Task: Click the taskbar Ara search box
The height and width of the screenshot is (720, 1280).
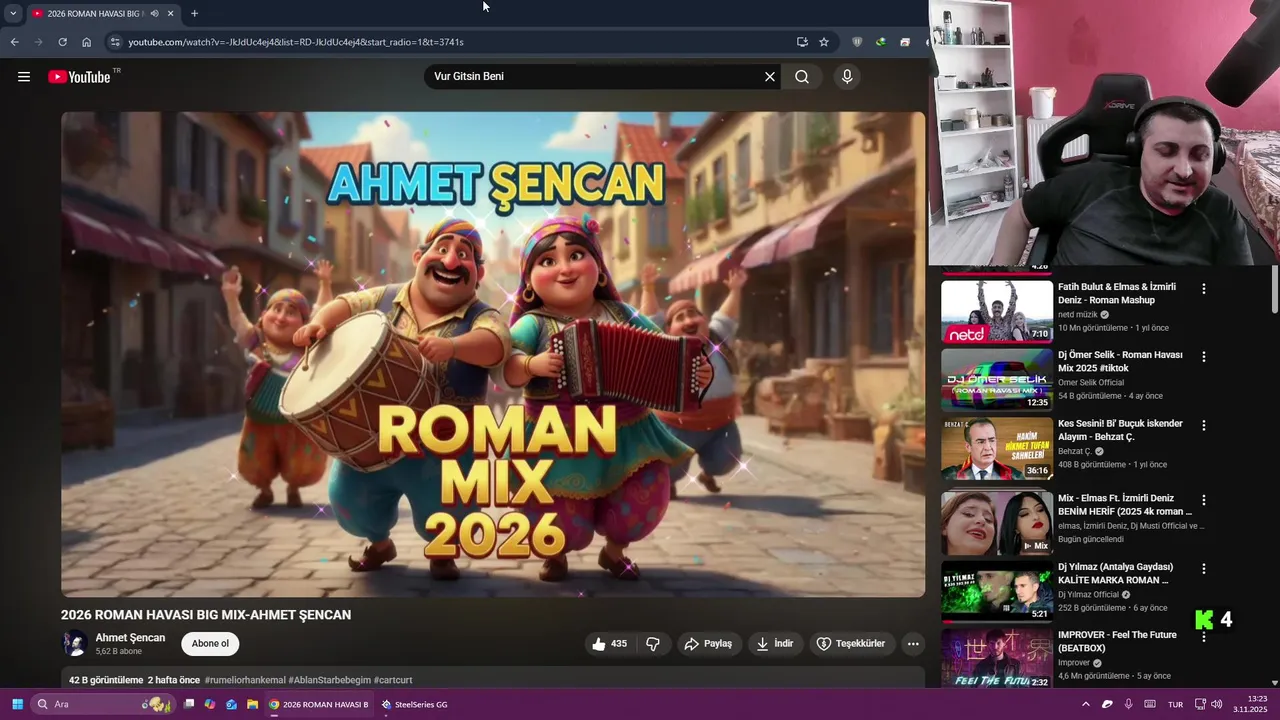Action: [103, 704]
